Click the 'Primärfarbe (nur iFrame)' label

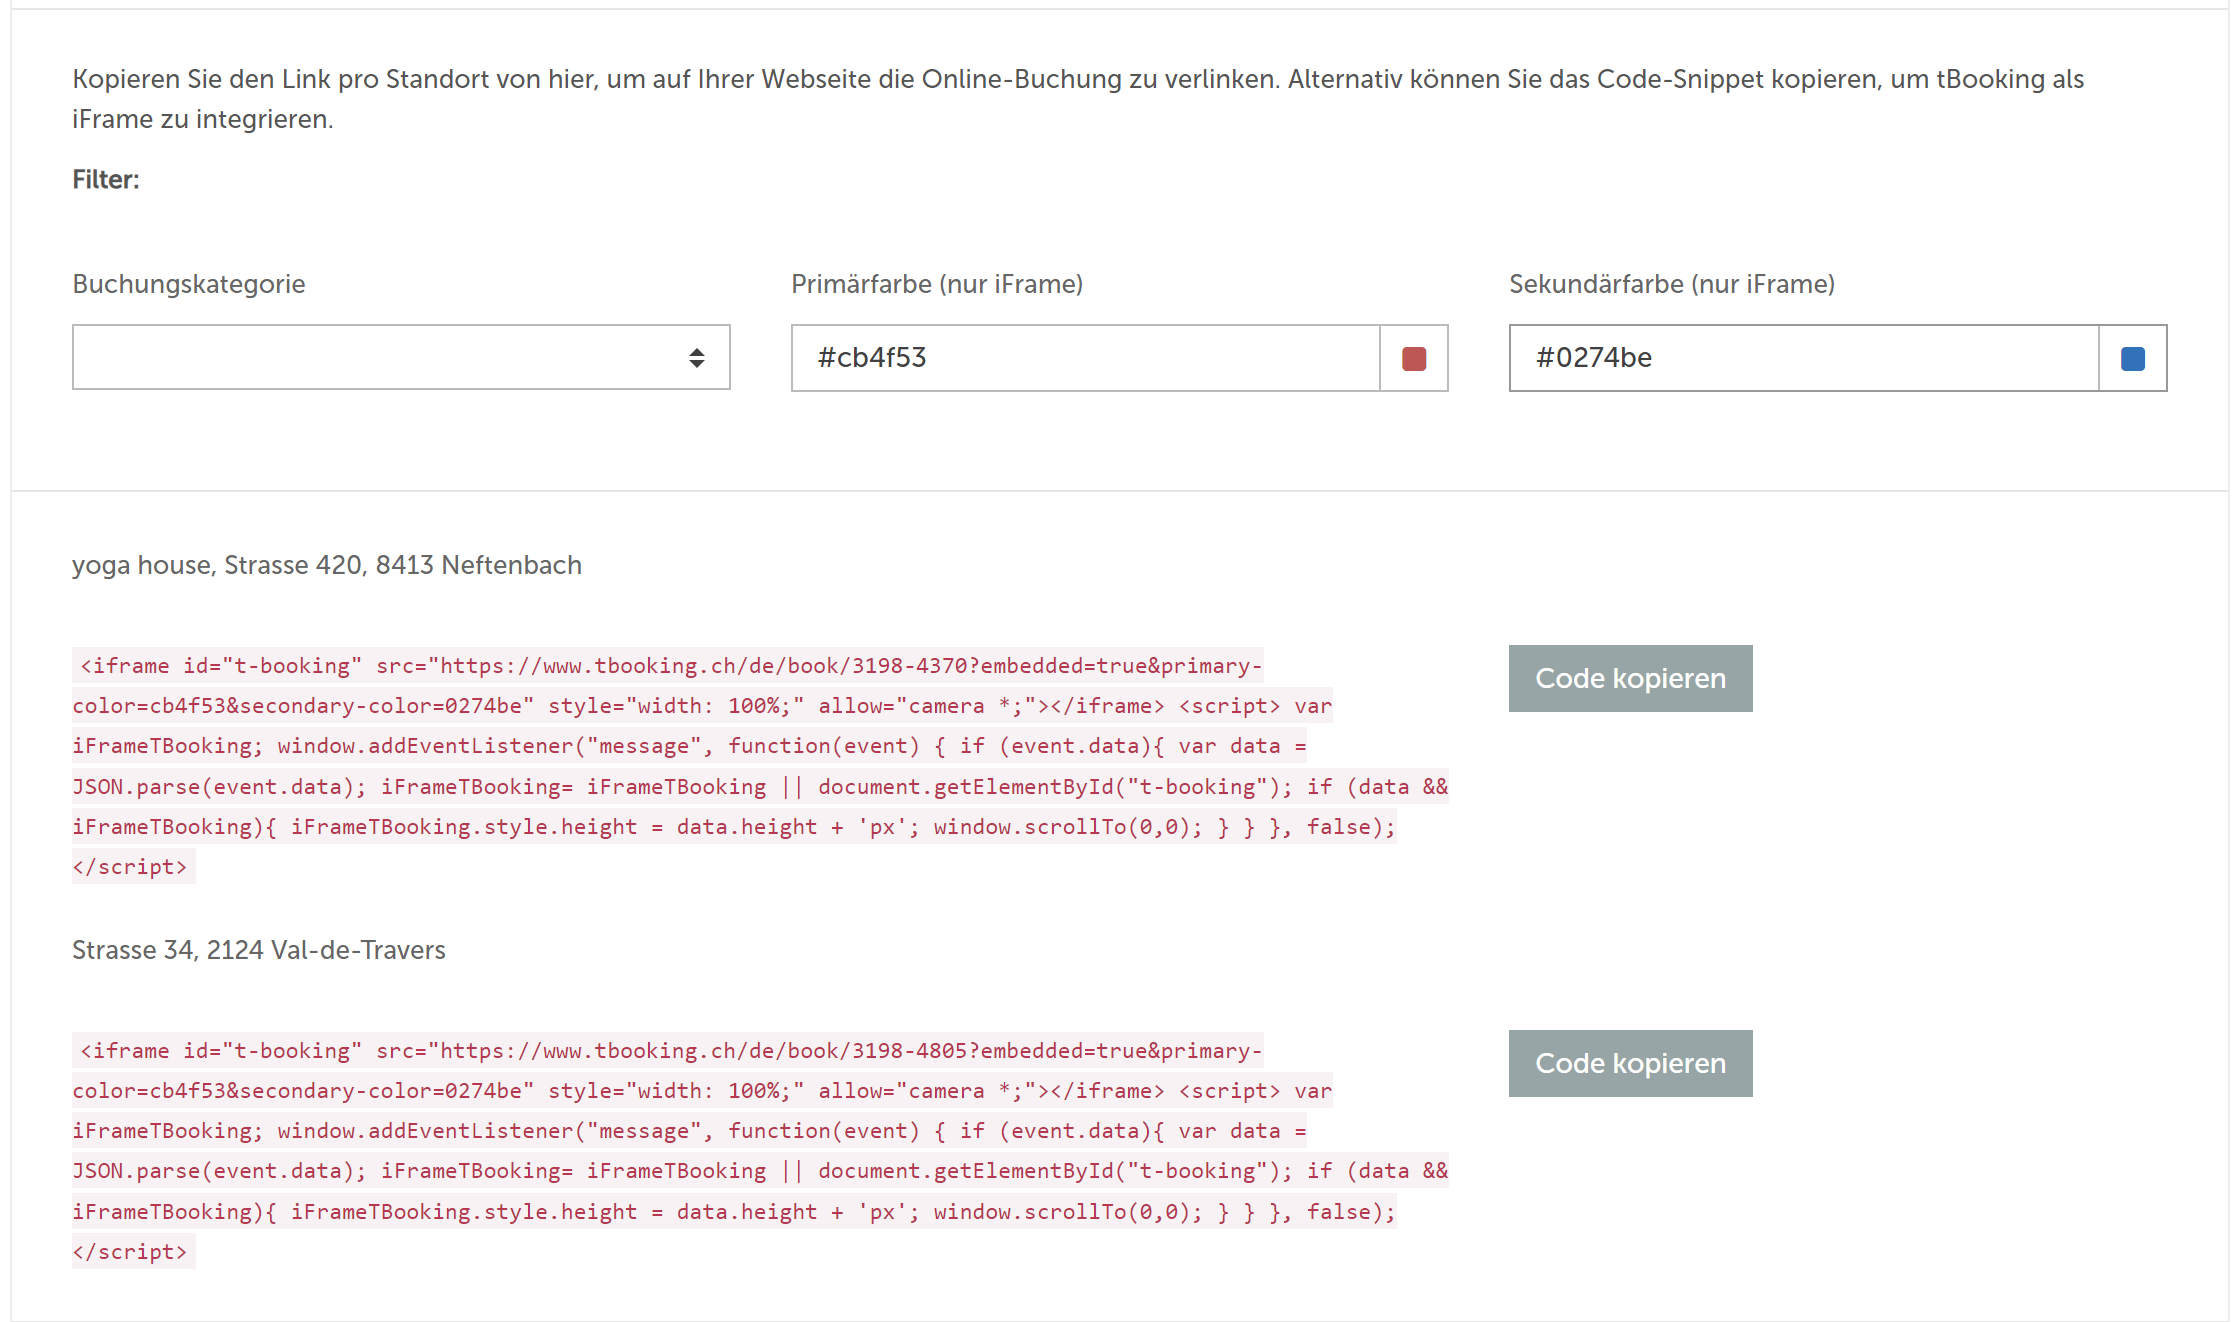pyautogui.click(x=937, y=284)
